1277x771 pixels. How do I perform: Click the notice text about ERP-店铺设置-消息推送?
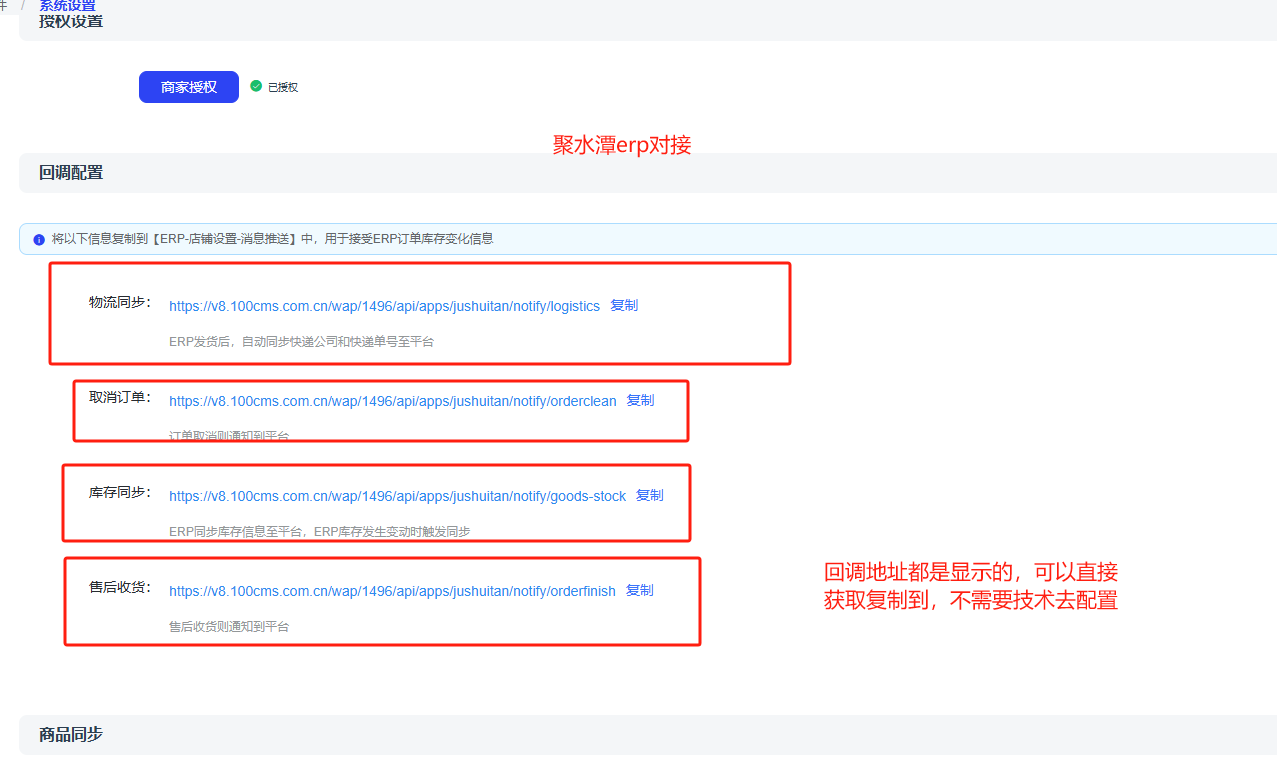[x=272, y=240]
